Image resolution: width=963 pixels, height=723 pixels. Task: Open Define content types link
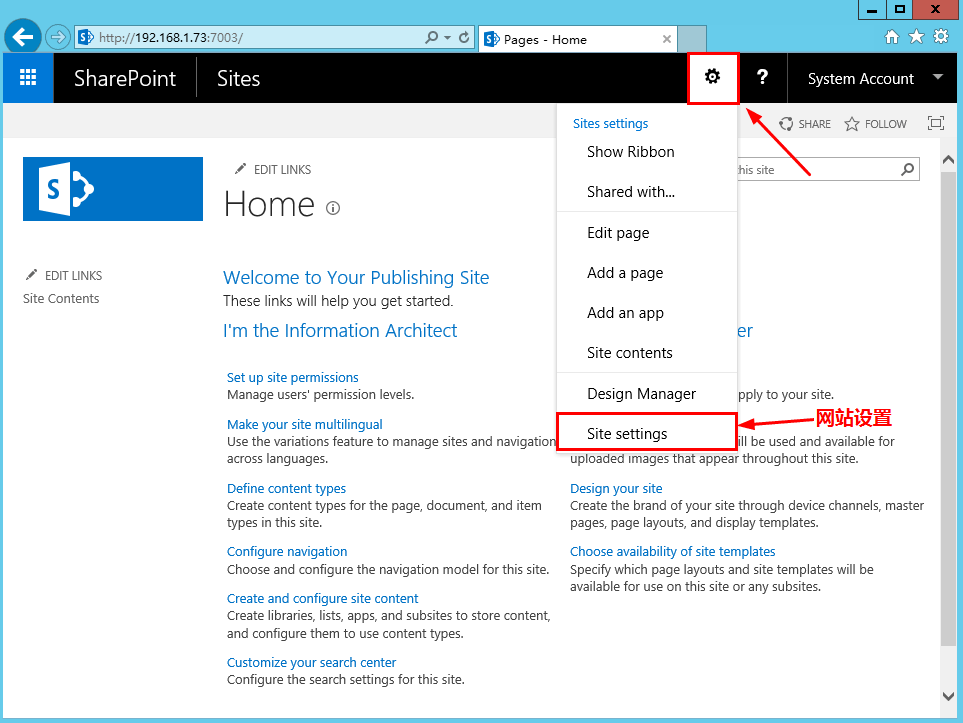pos(286,488)
